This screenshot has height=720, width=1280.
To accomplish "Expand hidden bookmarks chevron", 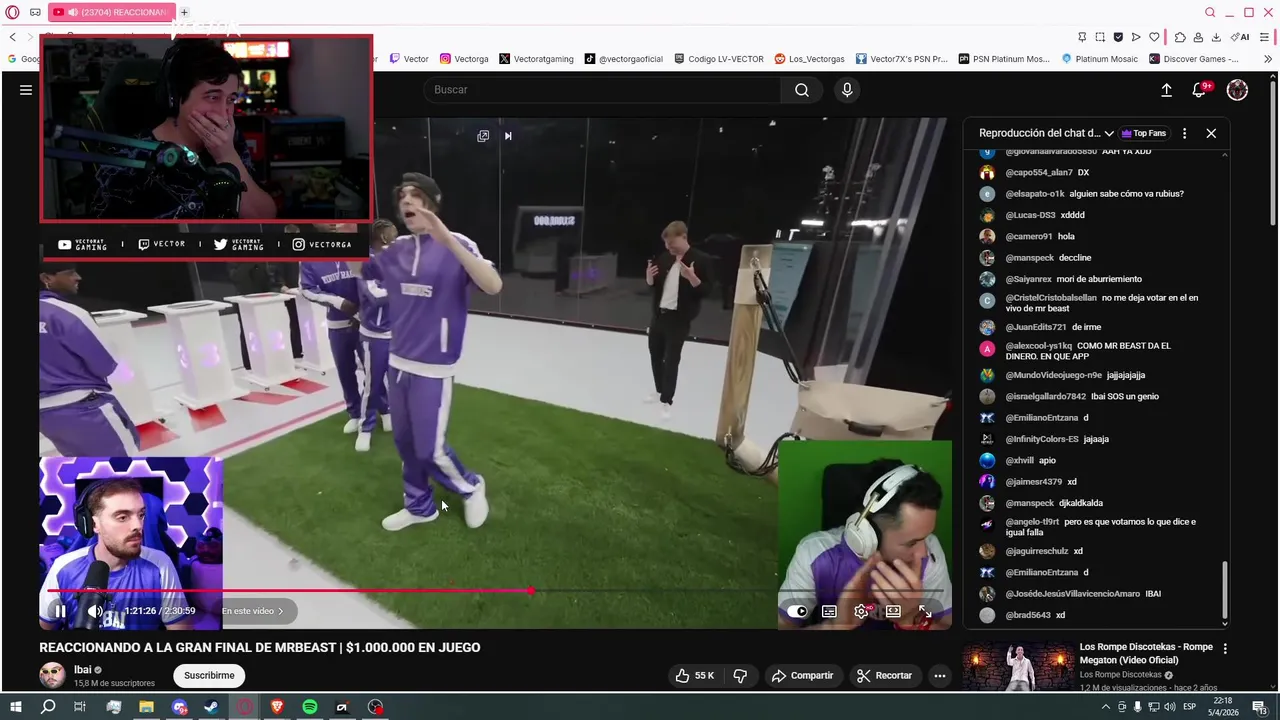I will 1269,59.
